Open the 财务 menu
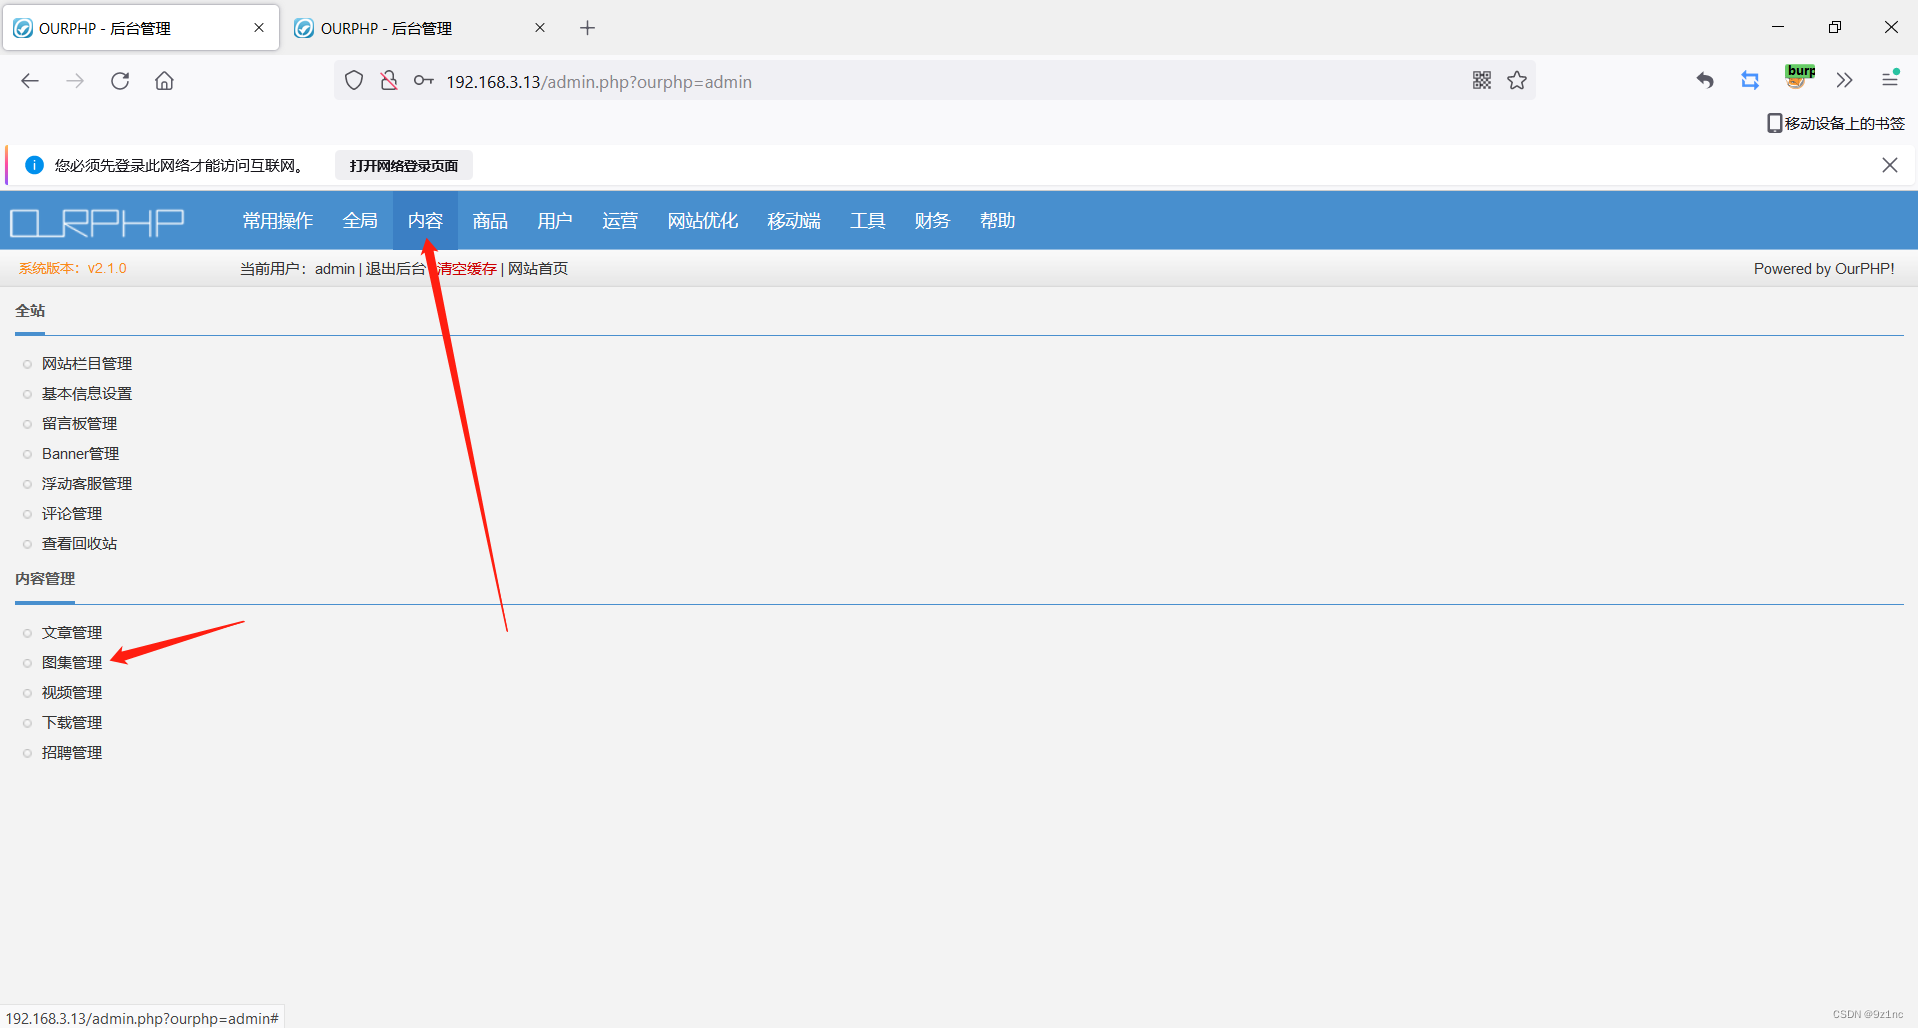The height and width of the screenshot is (1028, 1918). [932, 221]
